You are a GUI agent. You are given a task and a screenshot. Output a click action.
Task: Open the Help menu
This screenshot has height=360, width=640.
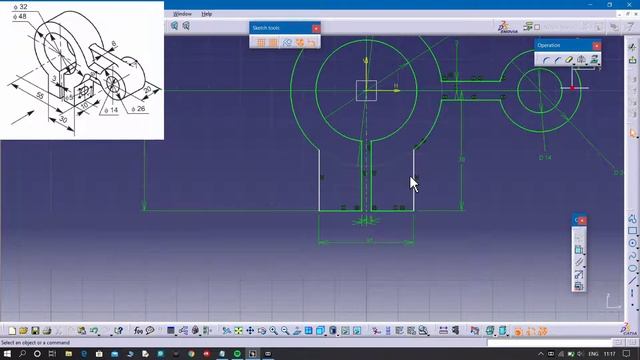207,14
